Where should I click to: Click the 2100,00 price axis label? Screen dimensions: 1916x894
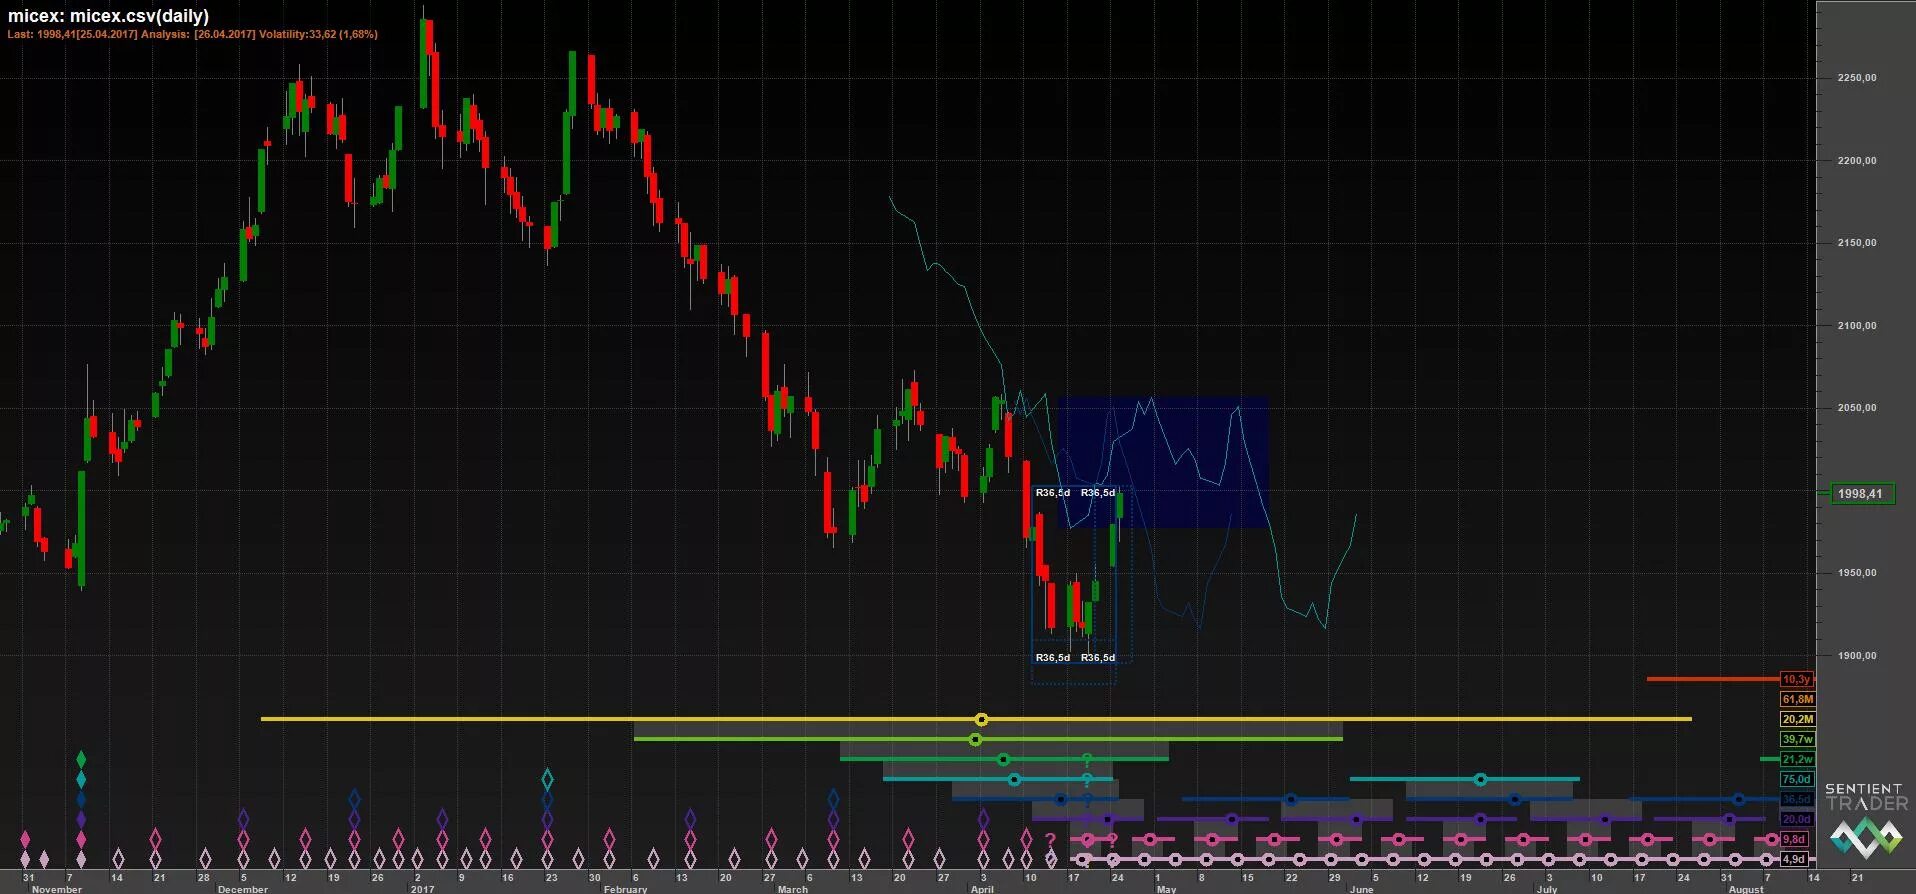tap(1856, 325)
